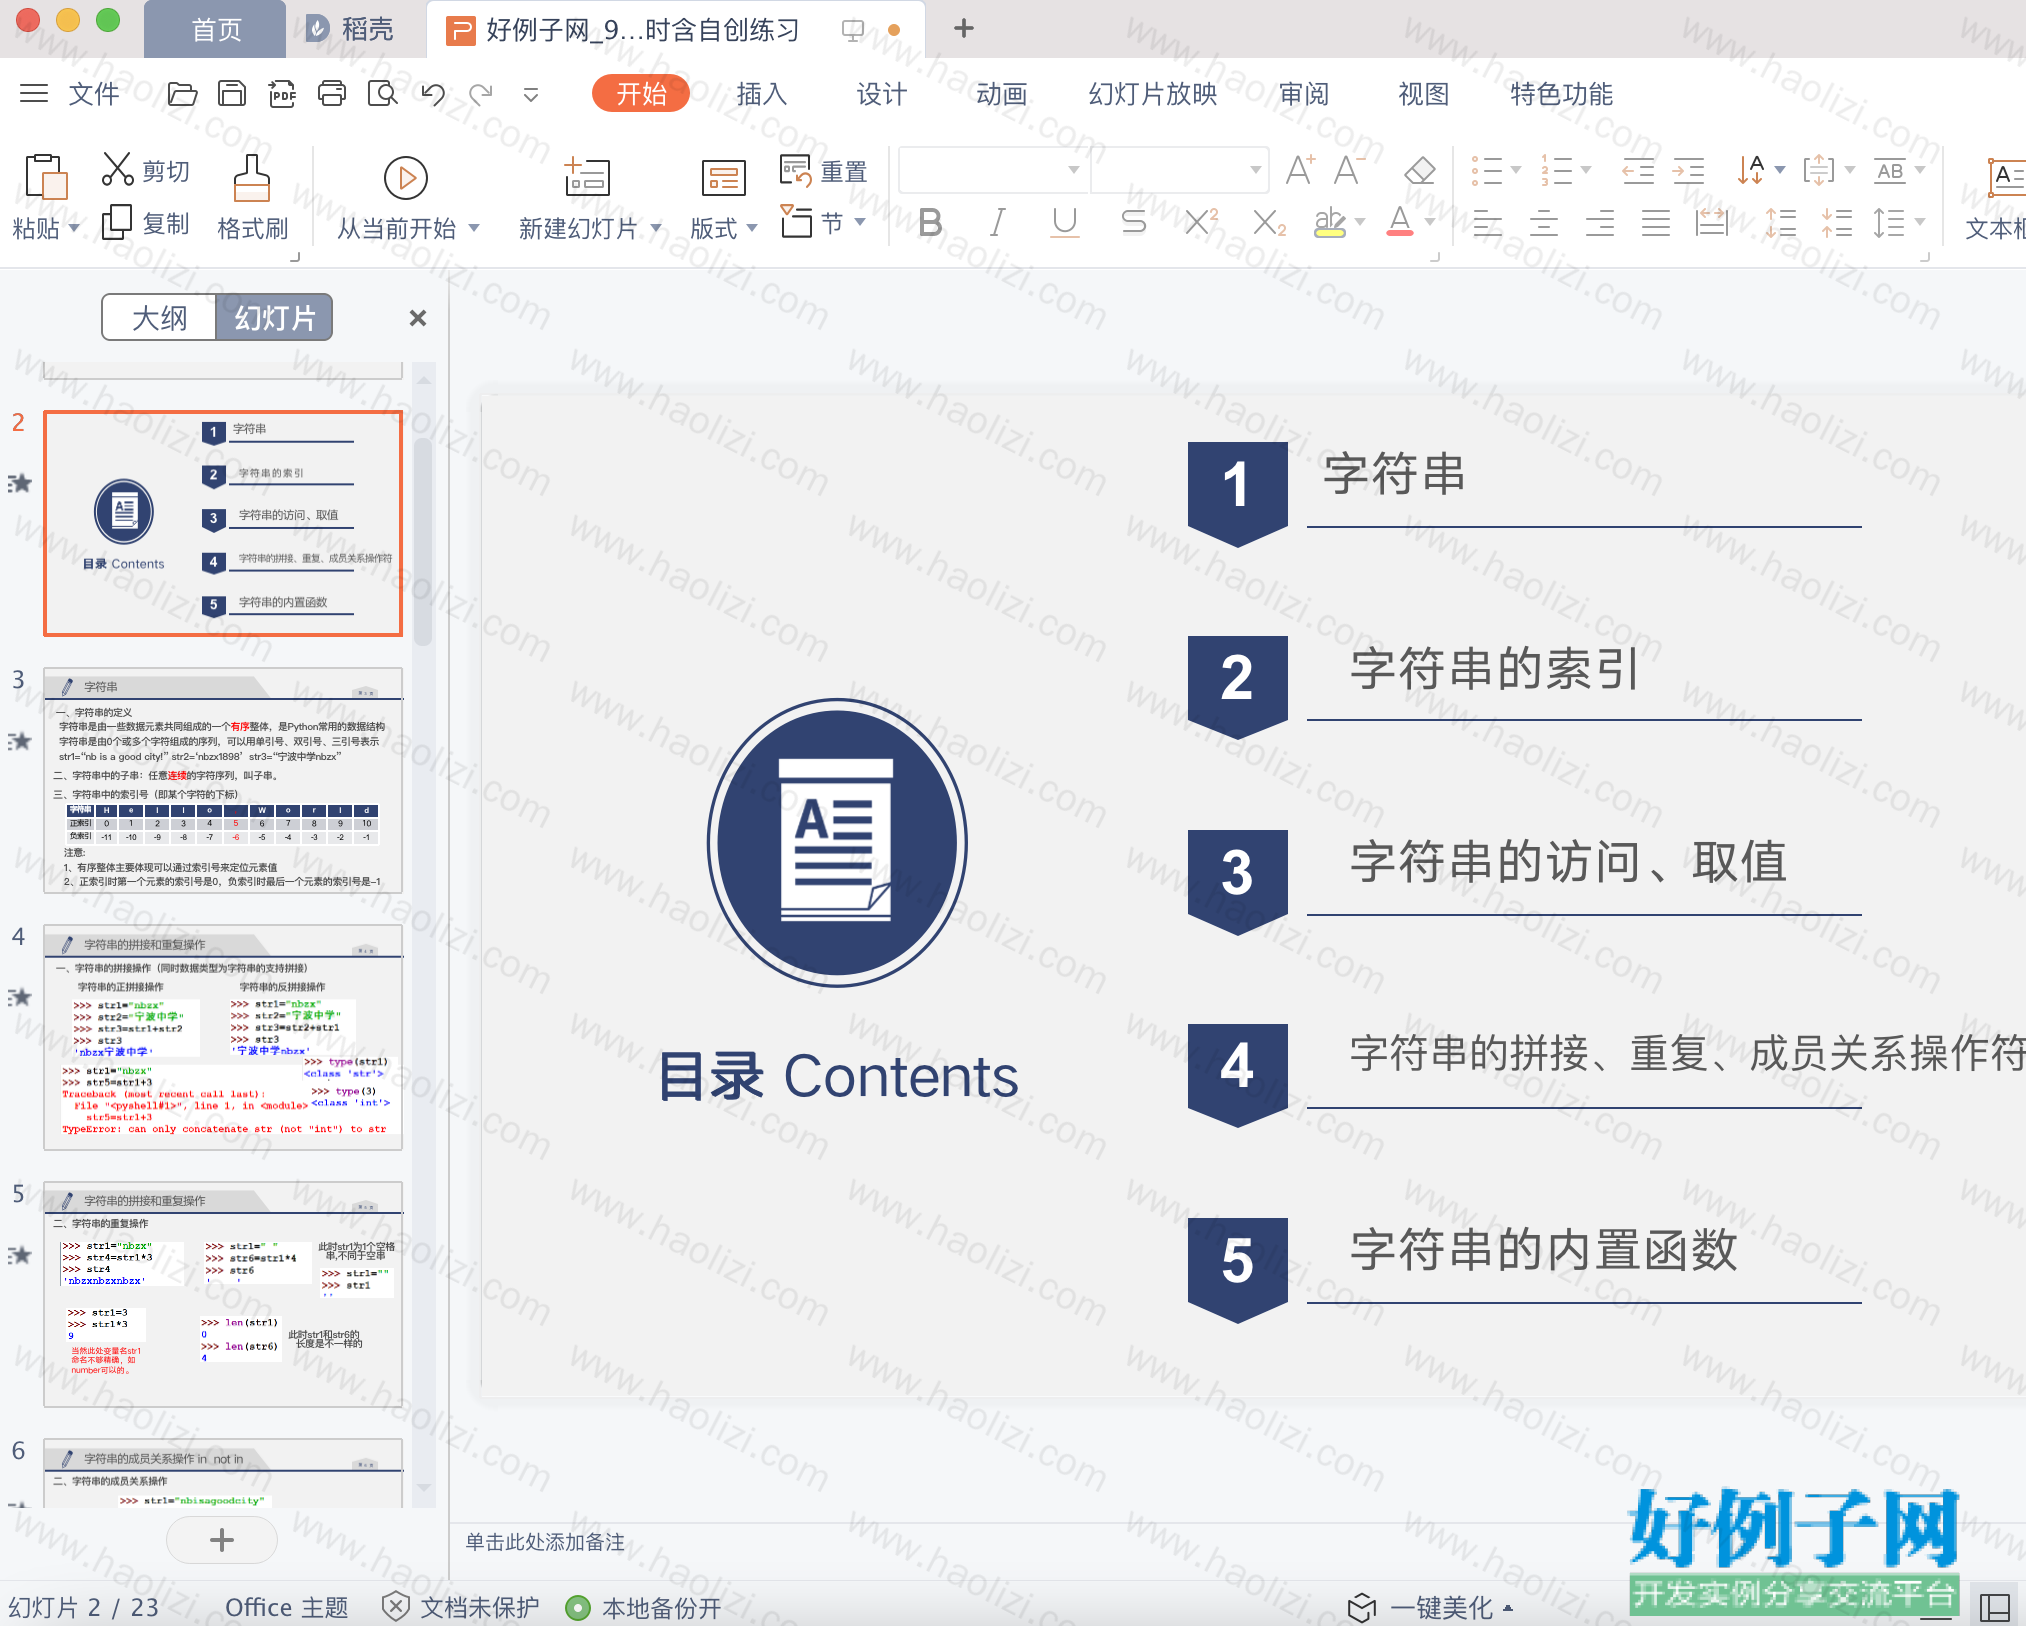
Task: Expand numbered list options arrow
Action: [1586, 170]
